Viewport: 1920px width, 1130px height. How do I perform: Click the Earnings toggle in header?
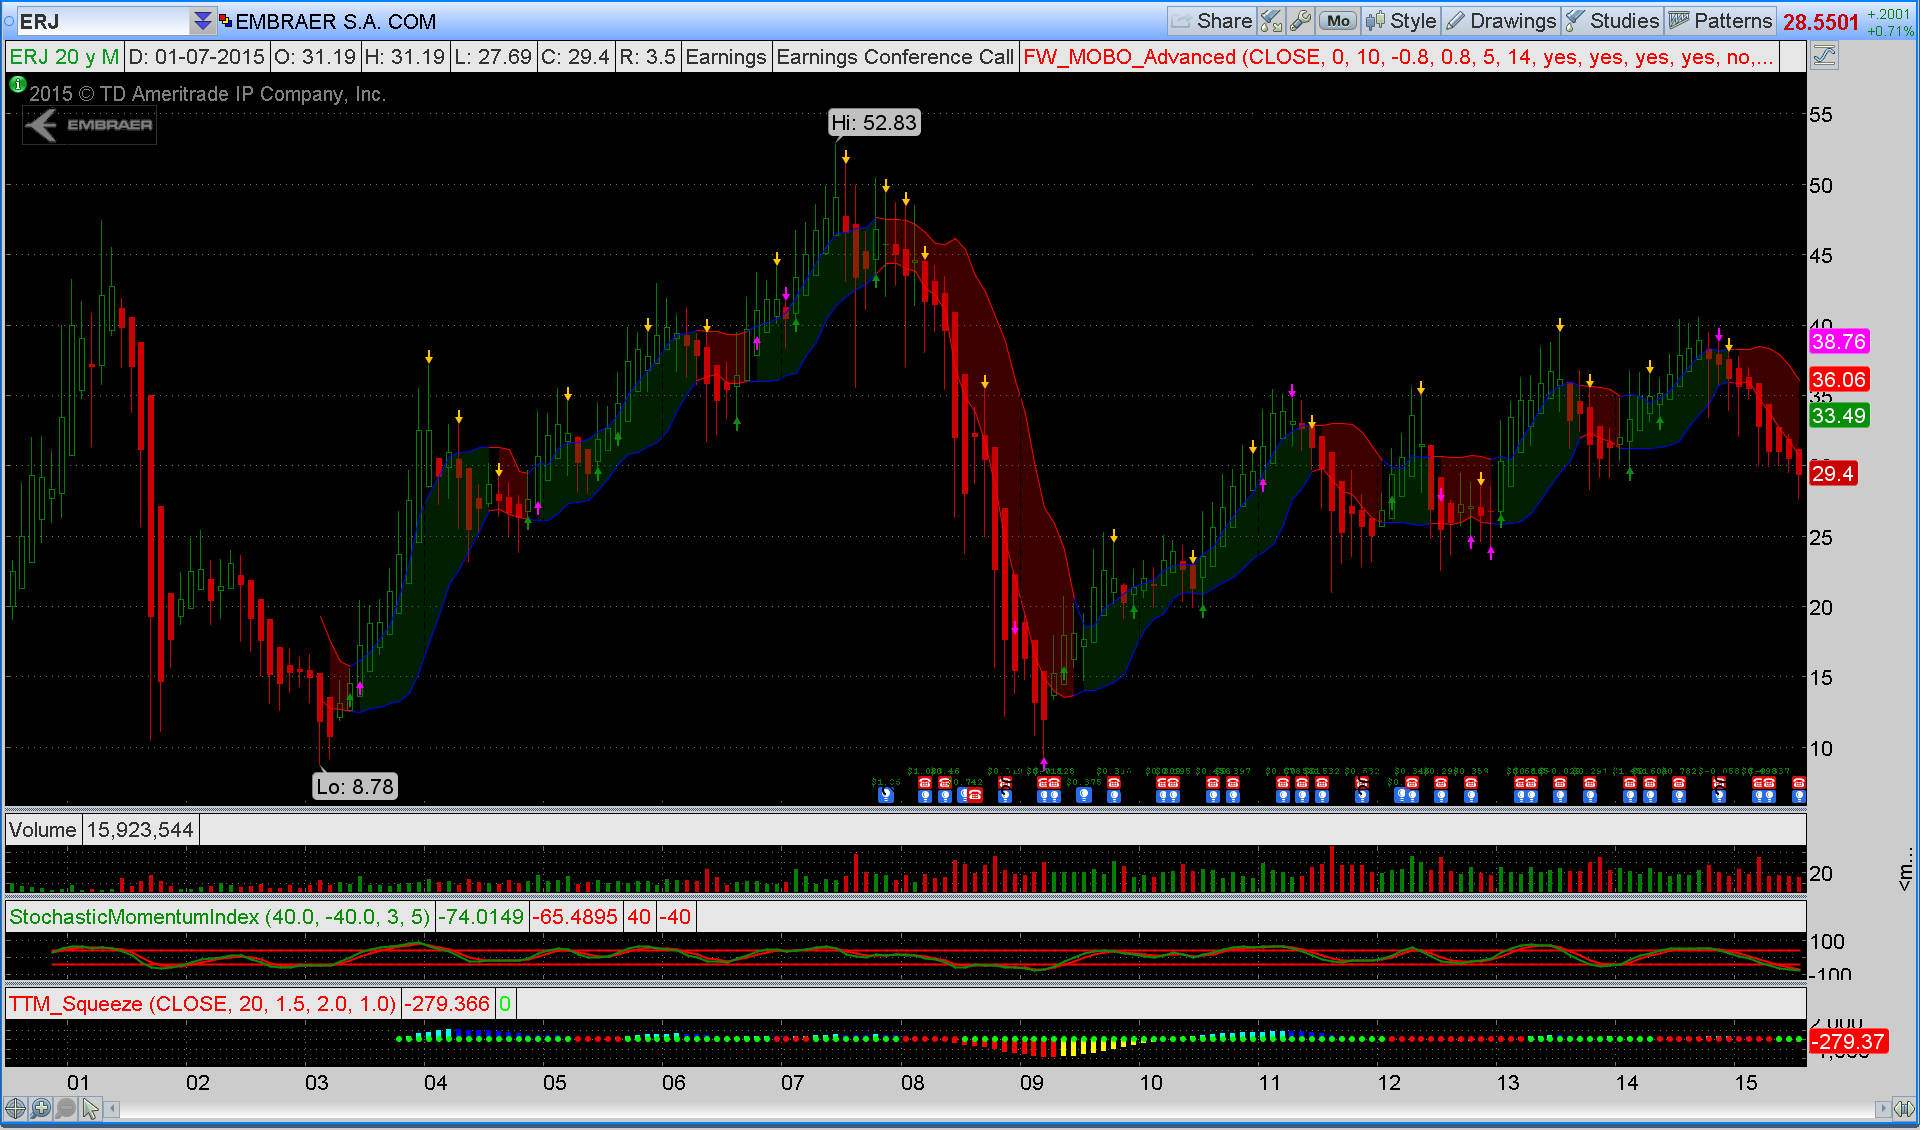pos(725,57)
